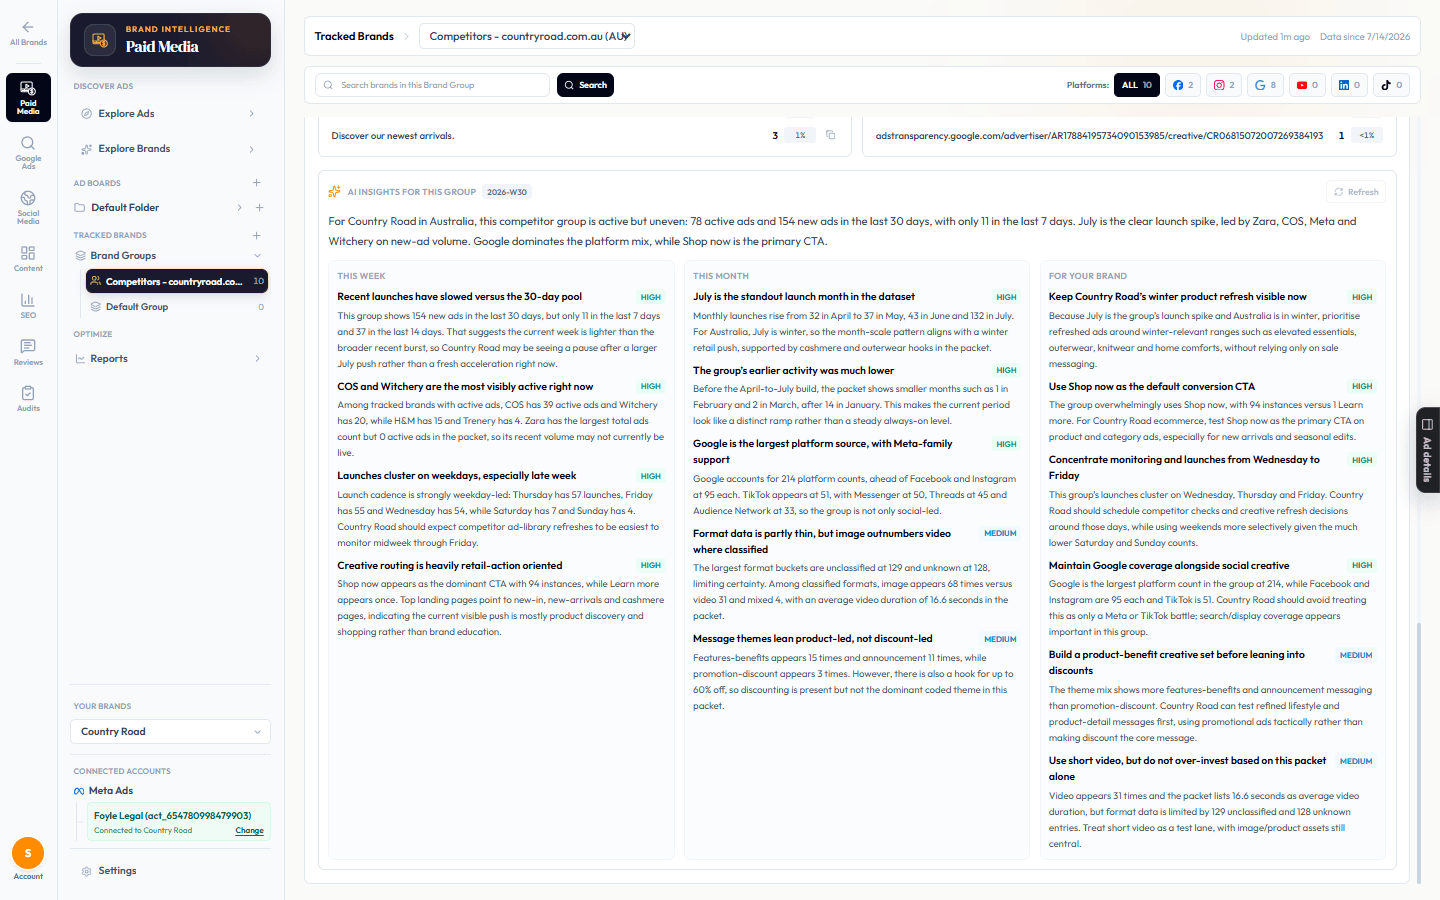Select Default Group in tree
This screenshot has width=1440, height=900.
177,307
